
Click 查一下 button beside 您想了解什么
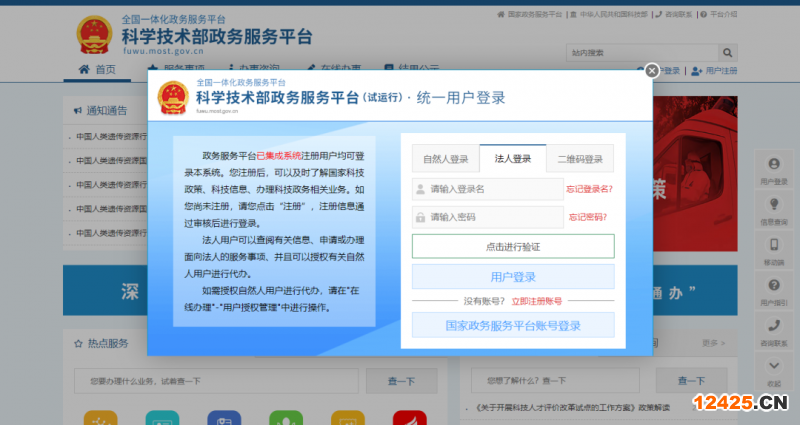(691, 381)
